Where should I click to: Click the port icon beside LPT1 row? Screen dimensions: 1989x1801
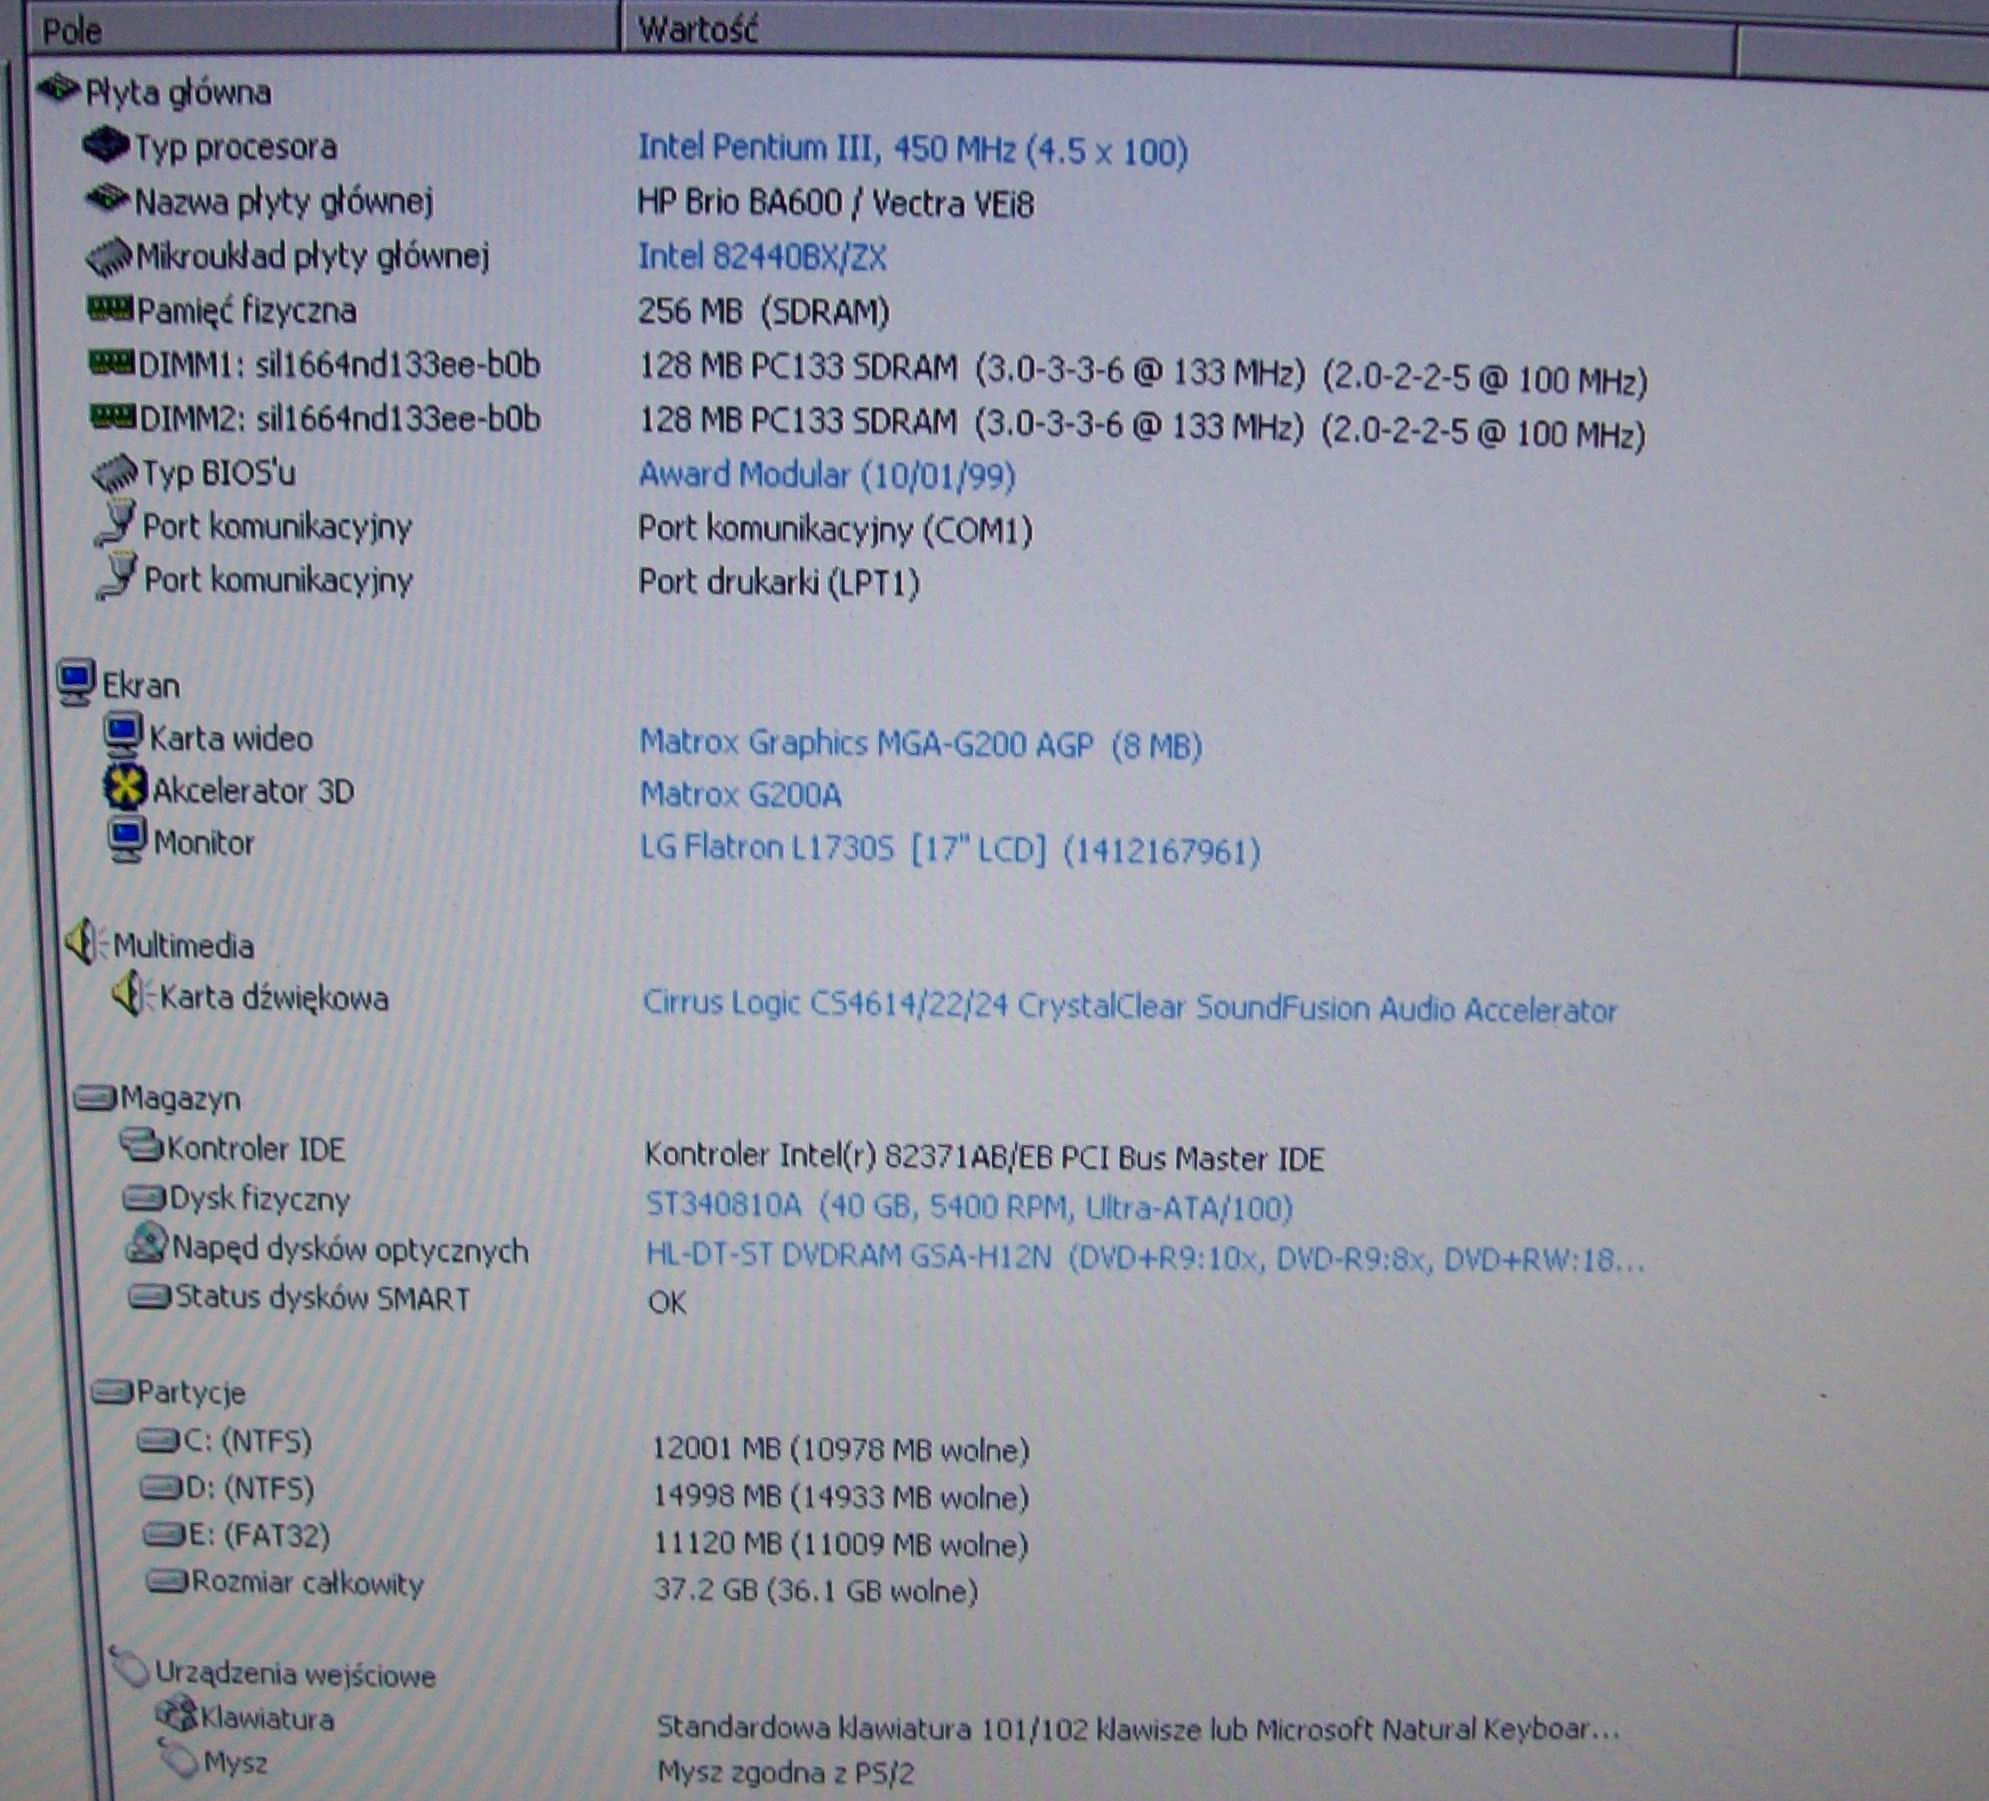pyautogui.click(x=118, y=576)
